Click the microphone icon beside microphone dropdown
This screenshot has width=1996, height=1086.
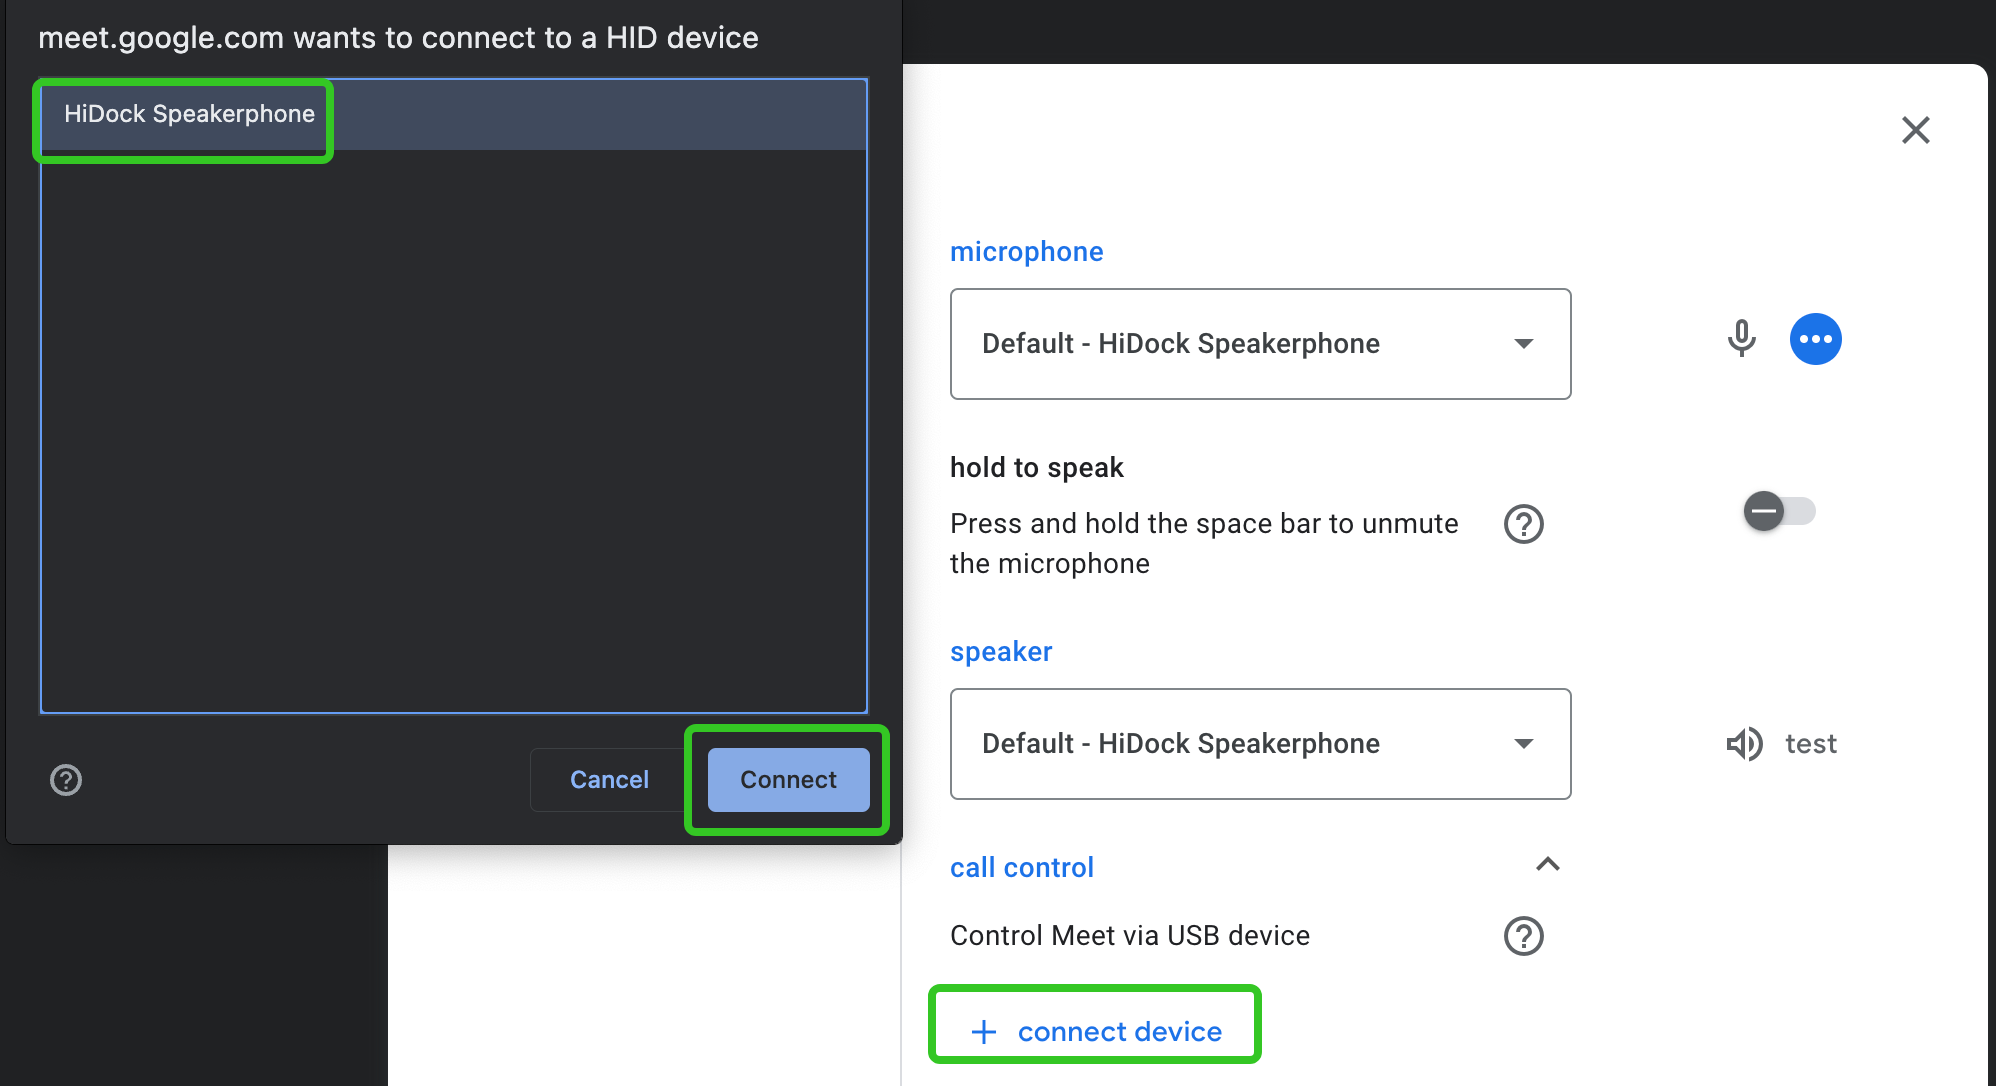click(x=1741, y=339)
